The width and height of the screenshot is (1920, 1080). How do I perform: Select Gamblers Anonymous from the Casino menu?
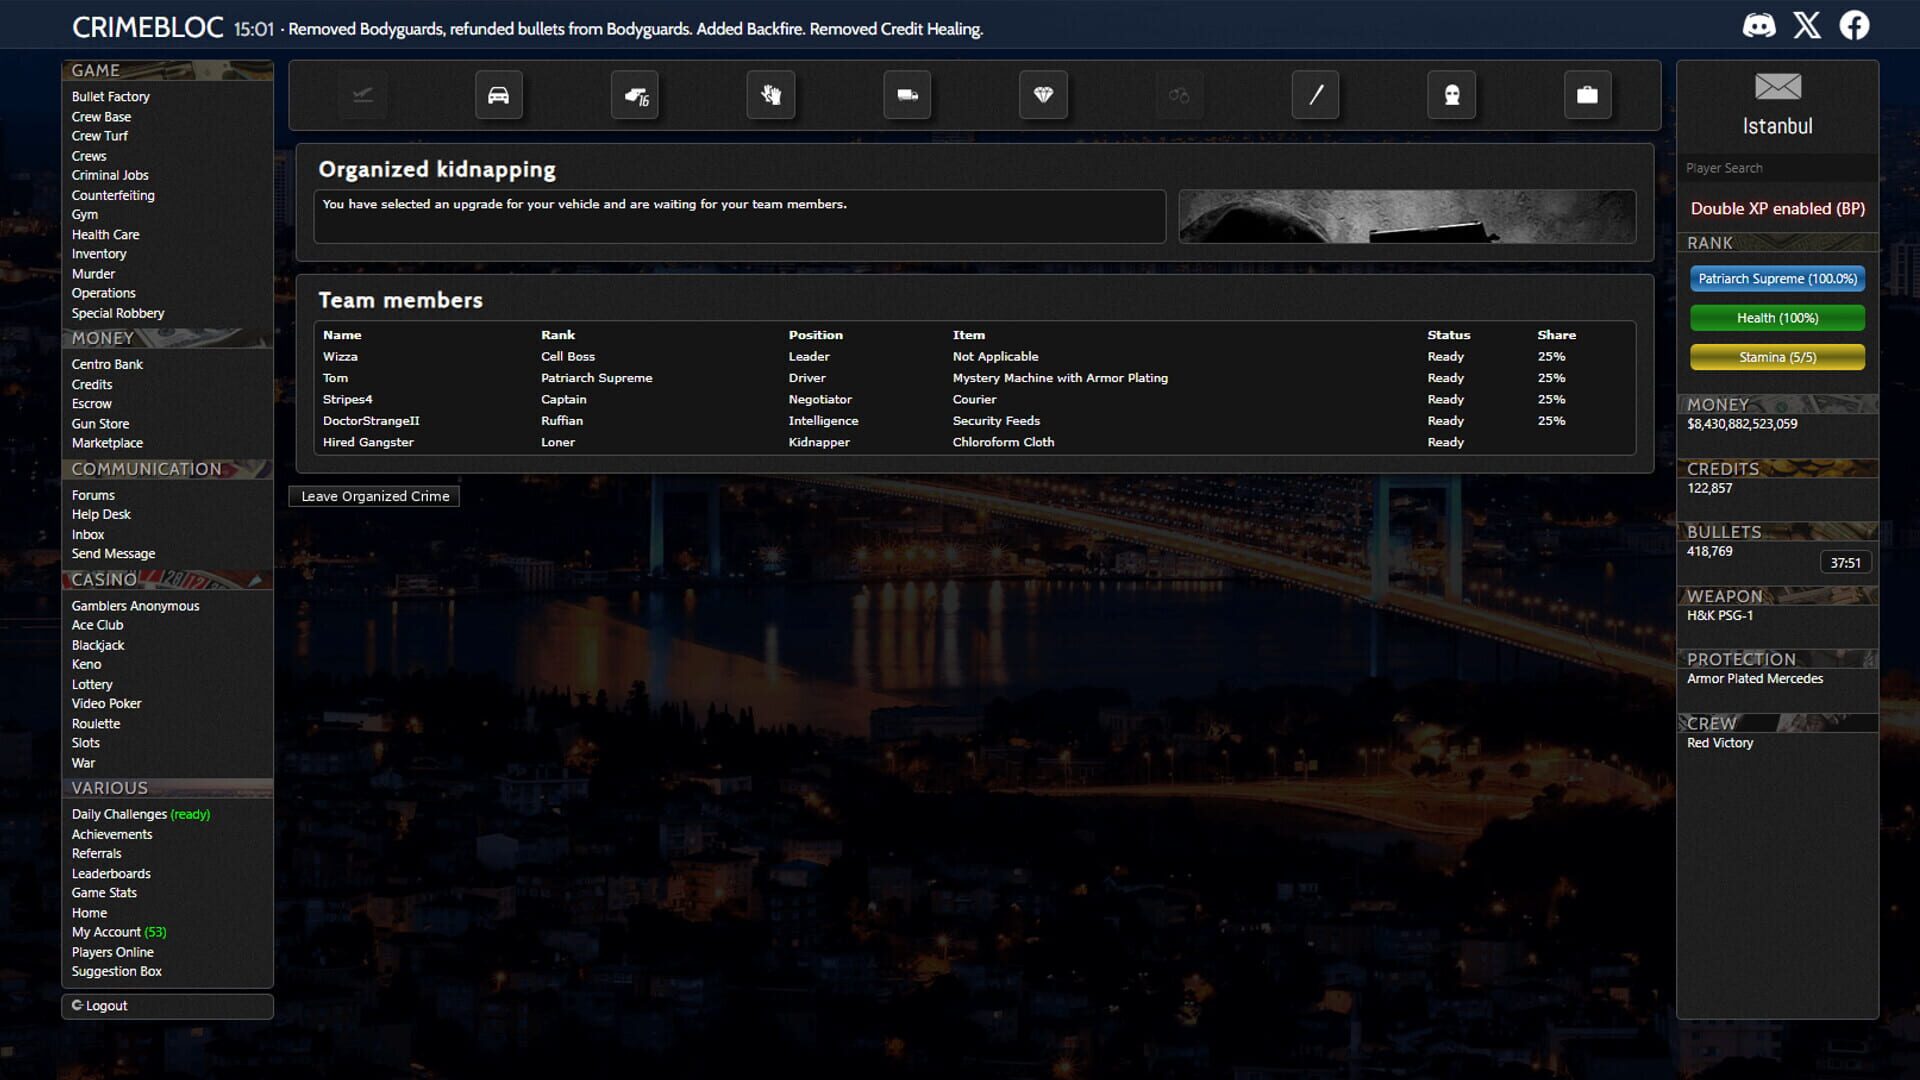tap(135, 605)
